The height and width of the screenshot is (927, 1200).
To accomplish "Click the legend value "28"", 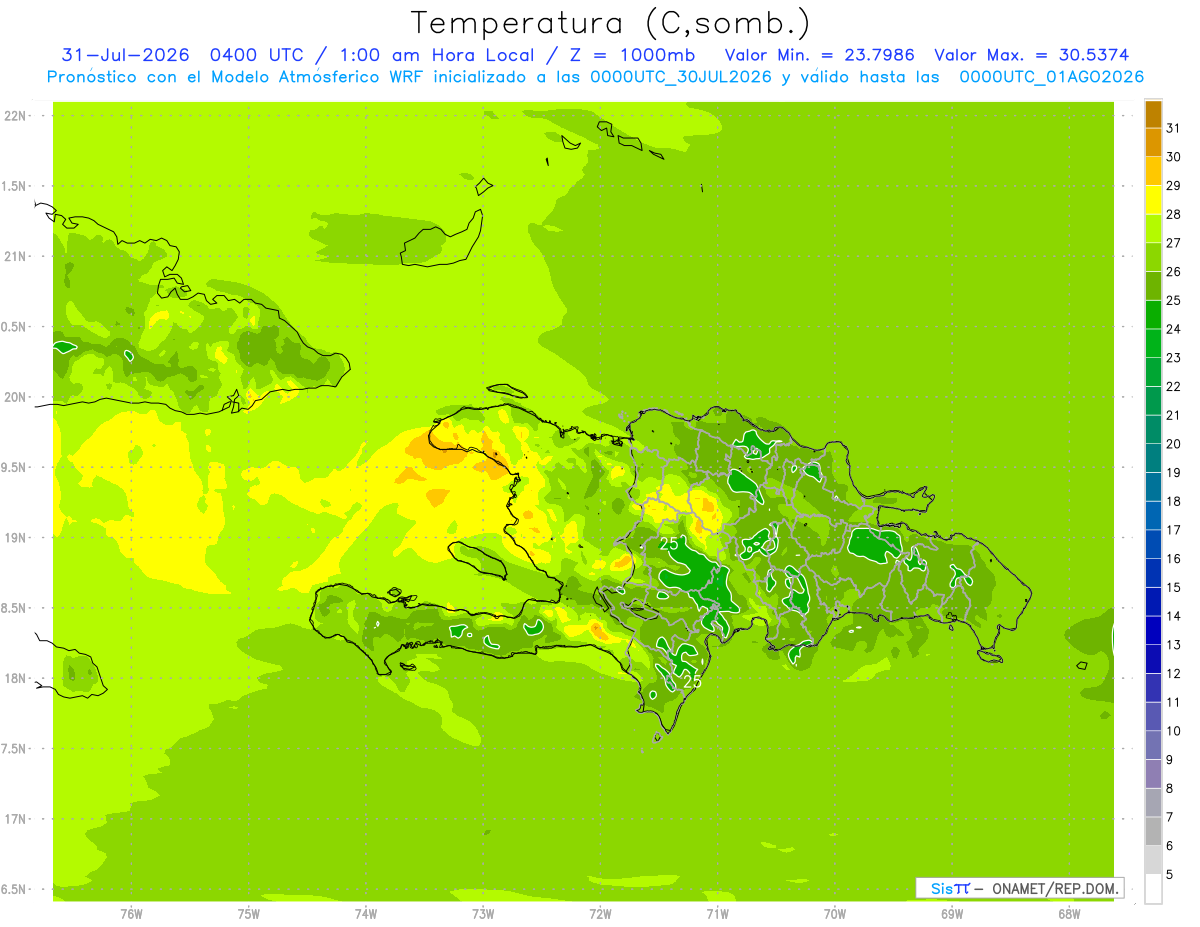I will point(1173,214).
